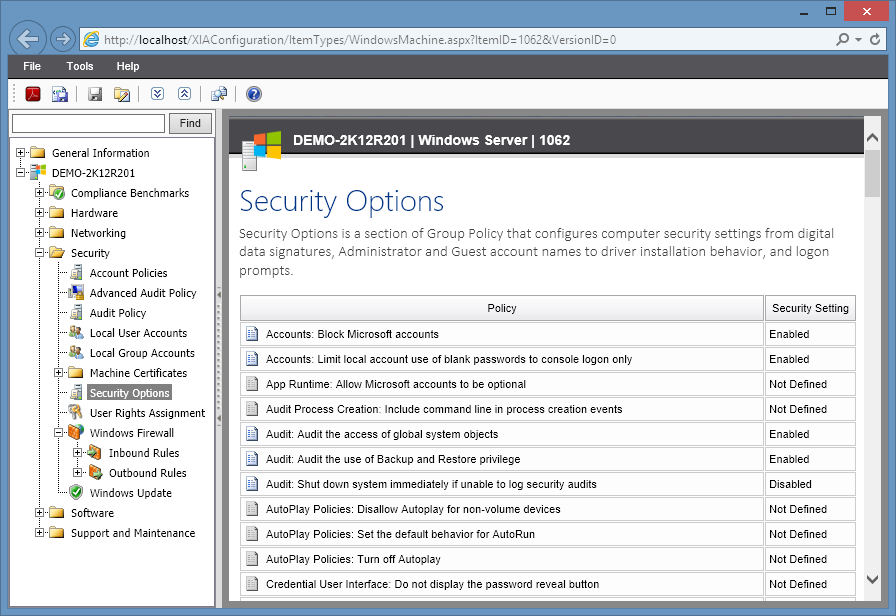Click the vertical scrollbar thumb in content pane
The height and width of the screenshot is (616, 896).
[872, 173]
